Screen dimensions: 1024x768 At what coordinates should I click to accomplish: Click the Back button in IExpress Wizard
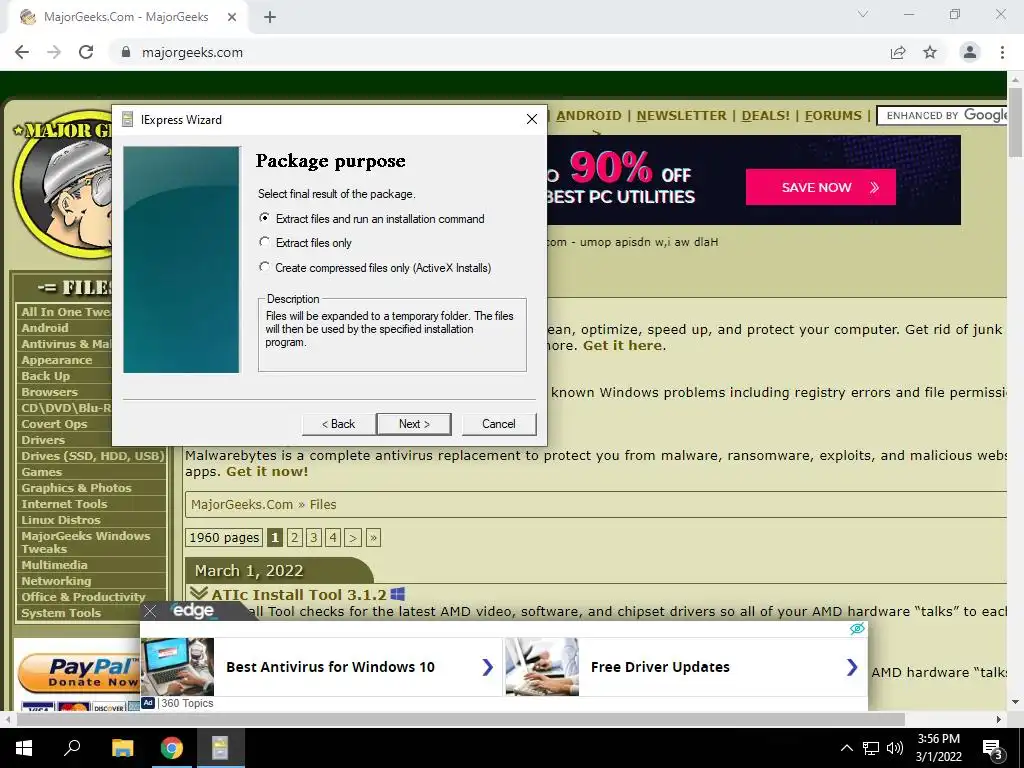[x=338, y=424]
